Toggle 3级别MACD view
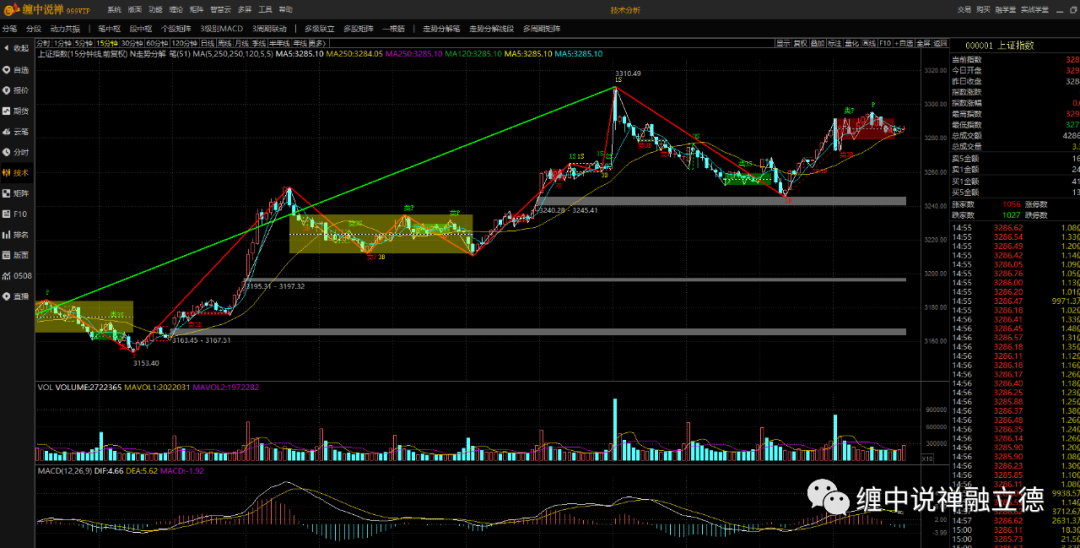This screenshot has height=548, width=1080. (x=222, y=29)
